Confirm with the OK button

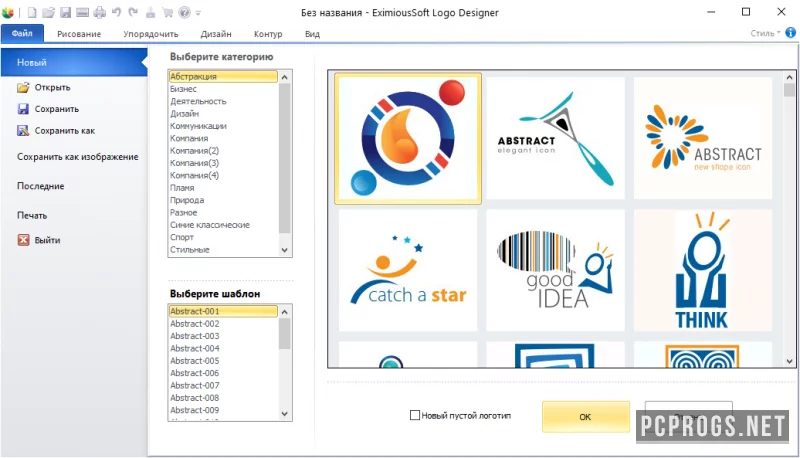point(586,417)
